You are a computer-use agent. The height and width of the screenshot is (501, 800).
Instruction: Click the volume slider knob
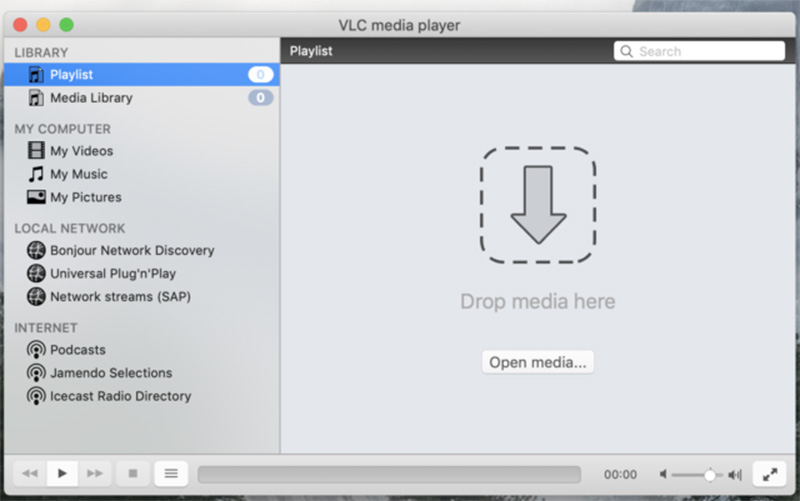710,475
